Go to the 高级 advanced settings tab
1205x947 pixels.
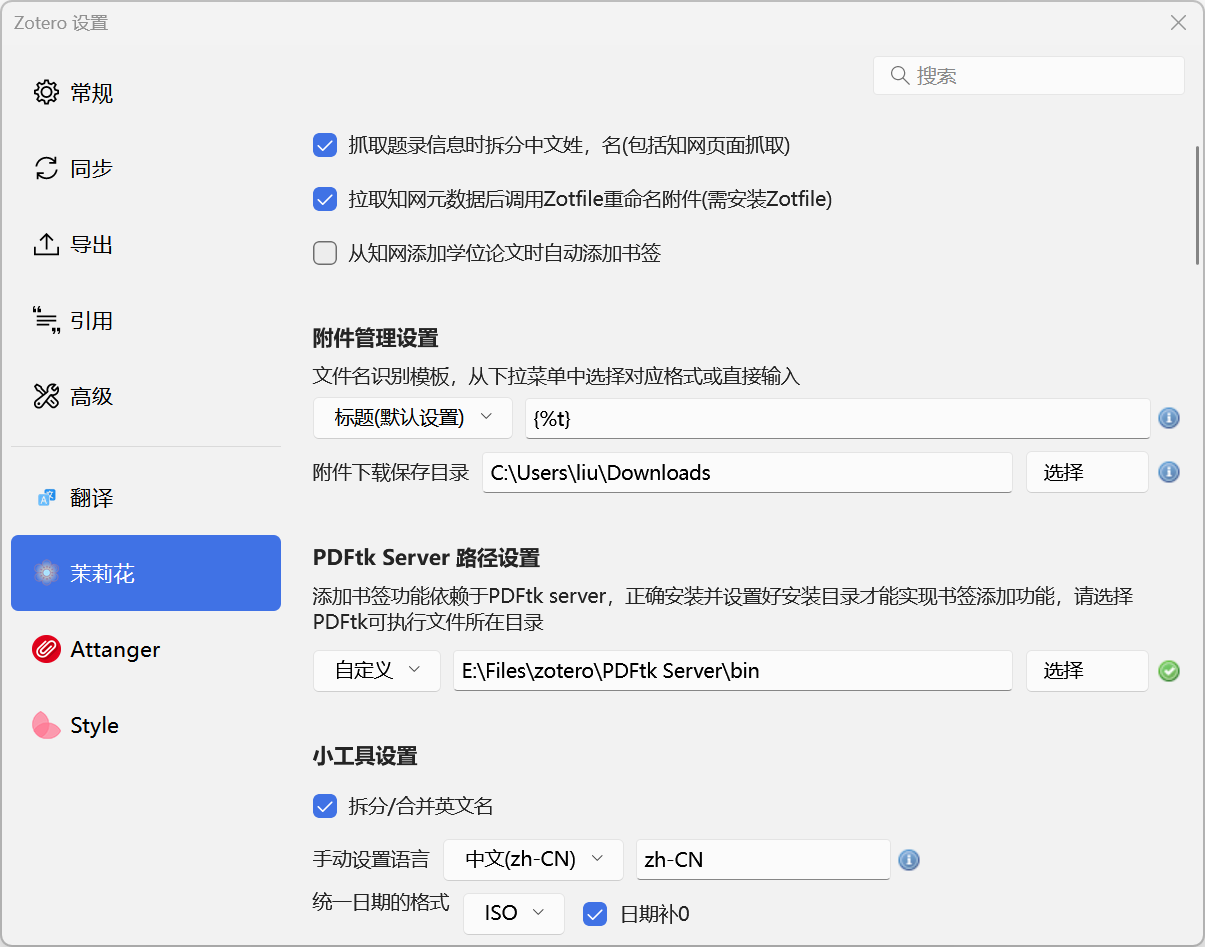[x=146, y=396]
